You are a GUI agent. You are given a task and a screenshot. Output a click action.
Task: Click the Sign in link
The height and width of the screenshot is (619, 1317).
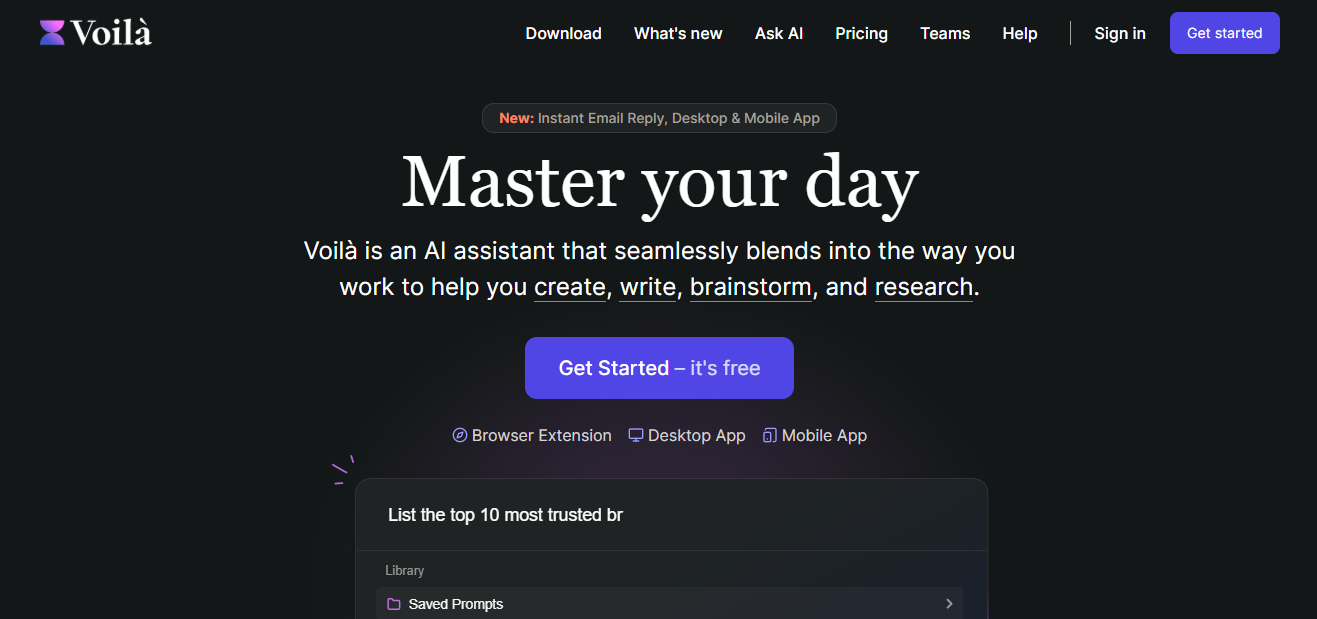pyautogui.click(x=1120, y=33)
